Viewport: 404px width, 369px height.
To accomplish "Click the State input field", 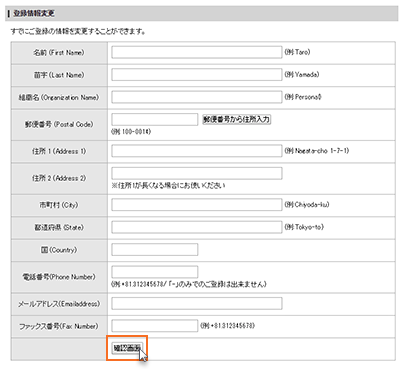I will (197, 227).
